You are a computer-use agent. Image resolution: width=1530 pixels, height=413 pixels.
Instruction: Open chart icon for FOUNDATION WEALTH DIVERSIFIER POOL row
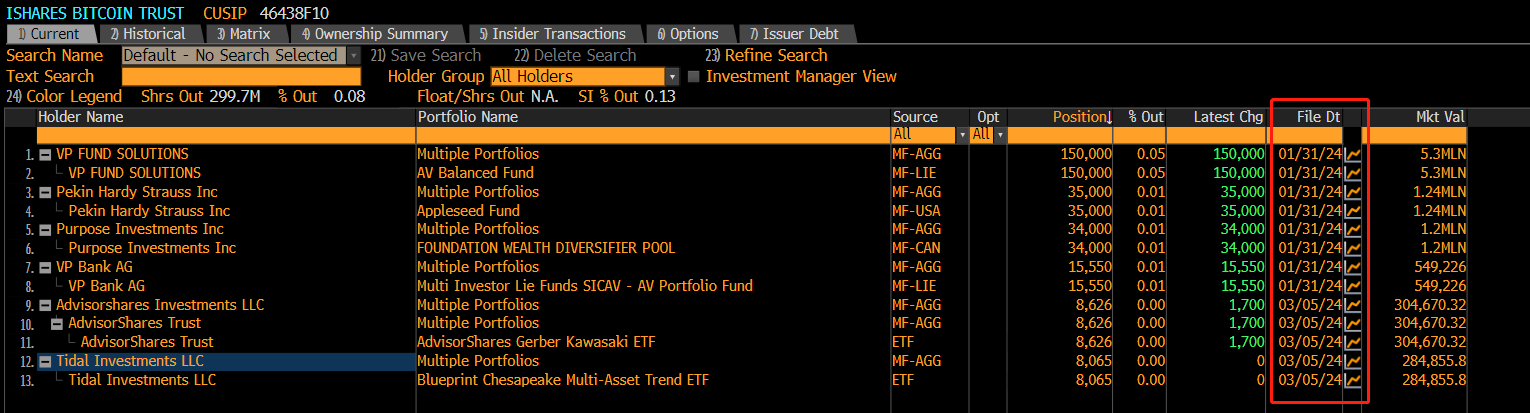[1353, 248]
